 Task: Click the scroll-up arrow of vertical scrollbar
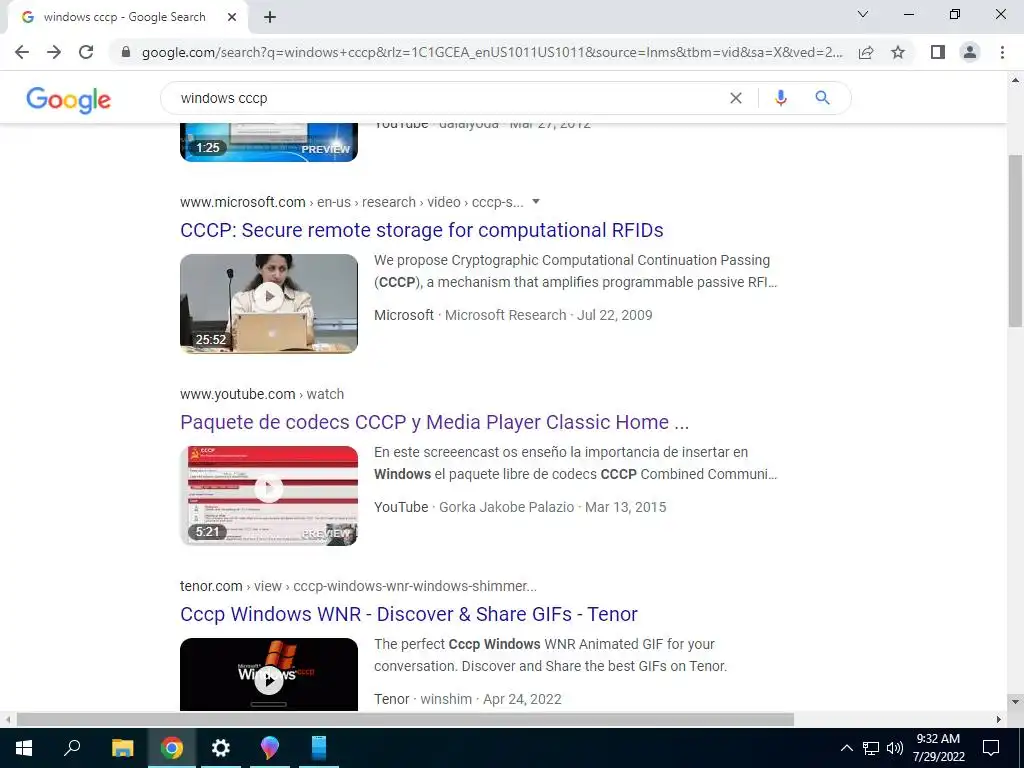[1015, 80]
